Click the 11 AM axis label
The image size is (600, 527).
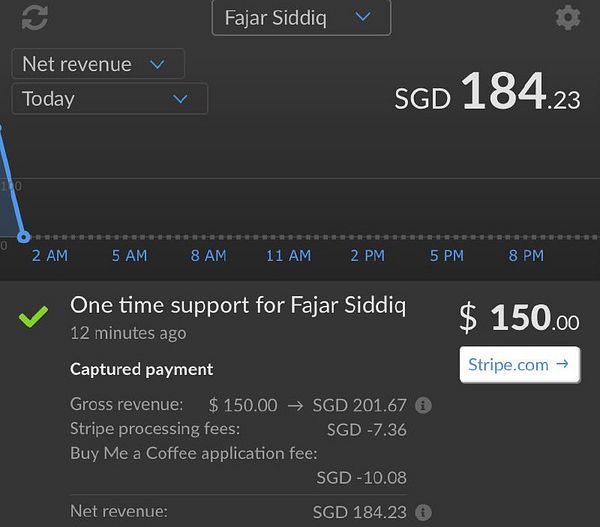[x=288, y=256]
